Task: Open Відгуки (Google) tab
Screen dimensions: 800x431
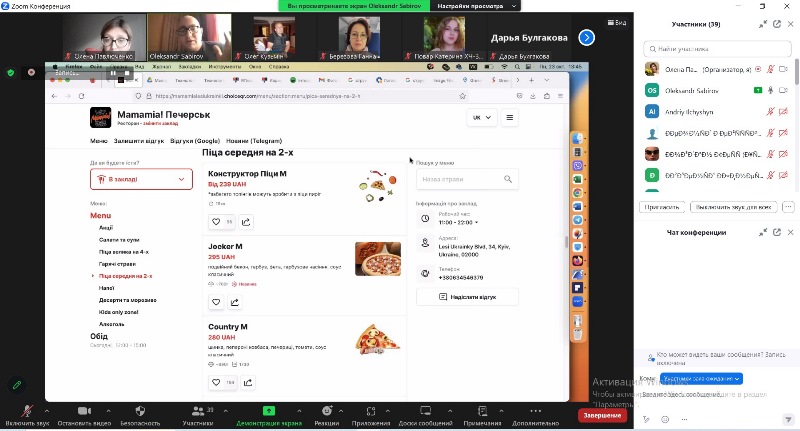Action: (x=195, y=141)
